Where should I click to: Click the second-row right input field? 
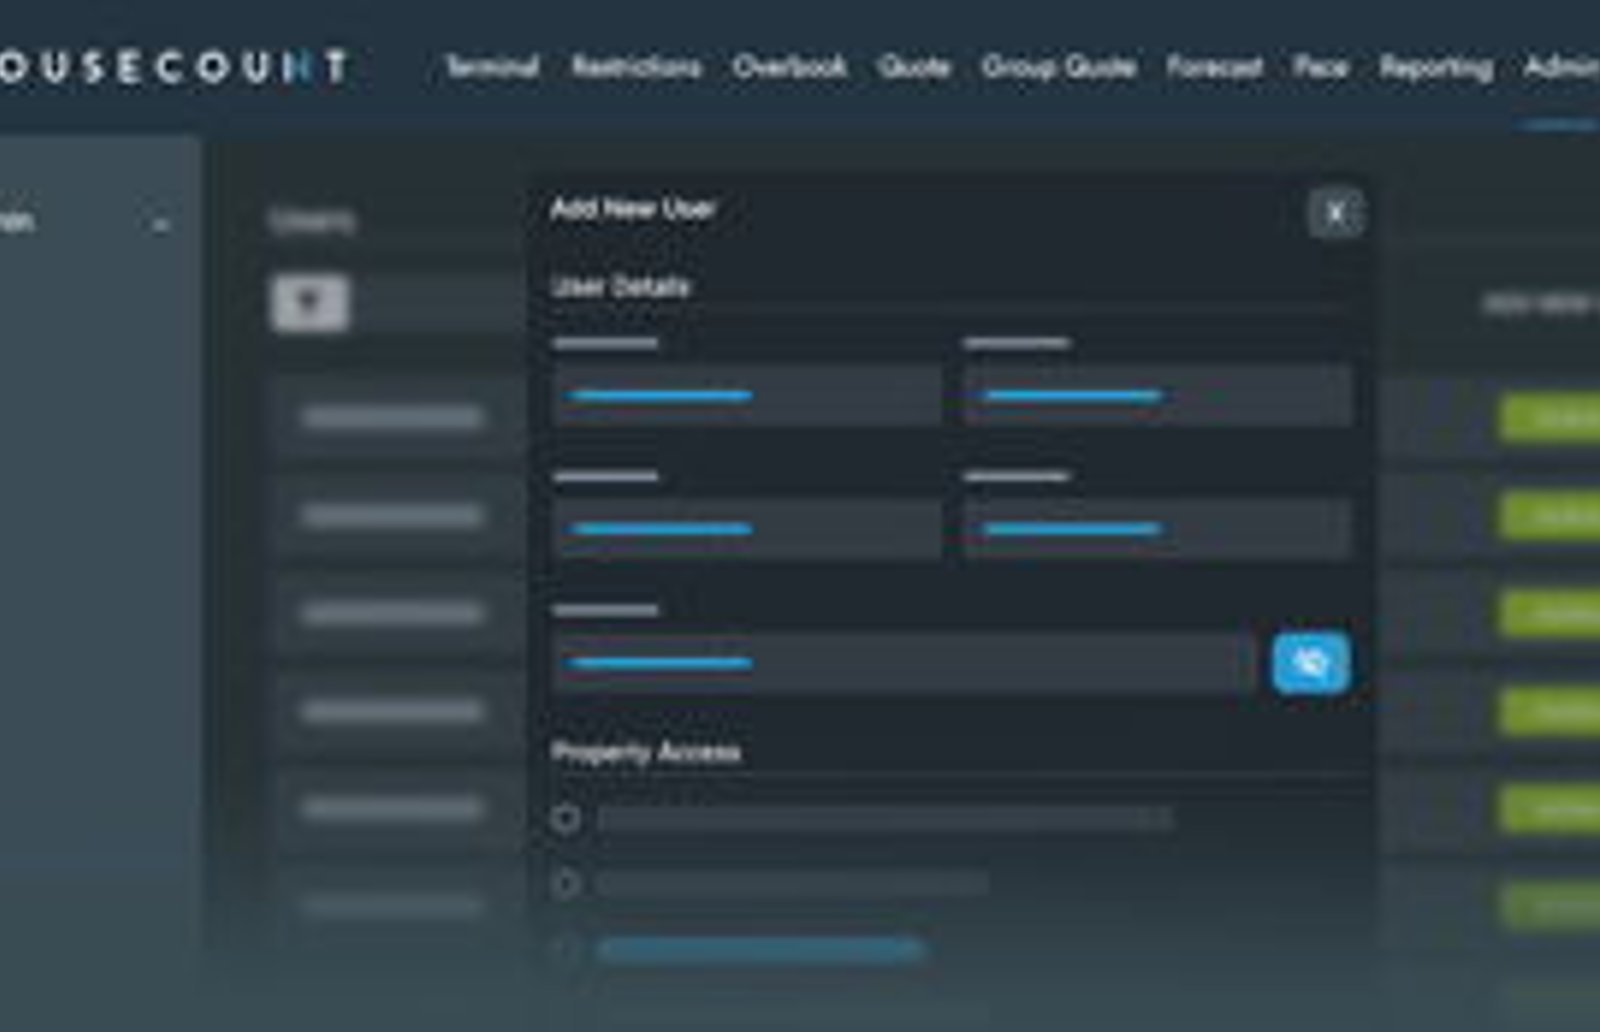[x=1158, y=529]
